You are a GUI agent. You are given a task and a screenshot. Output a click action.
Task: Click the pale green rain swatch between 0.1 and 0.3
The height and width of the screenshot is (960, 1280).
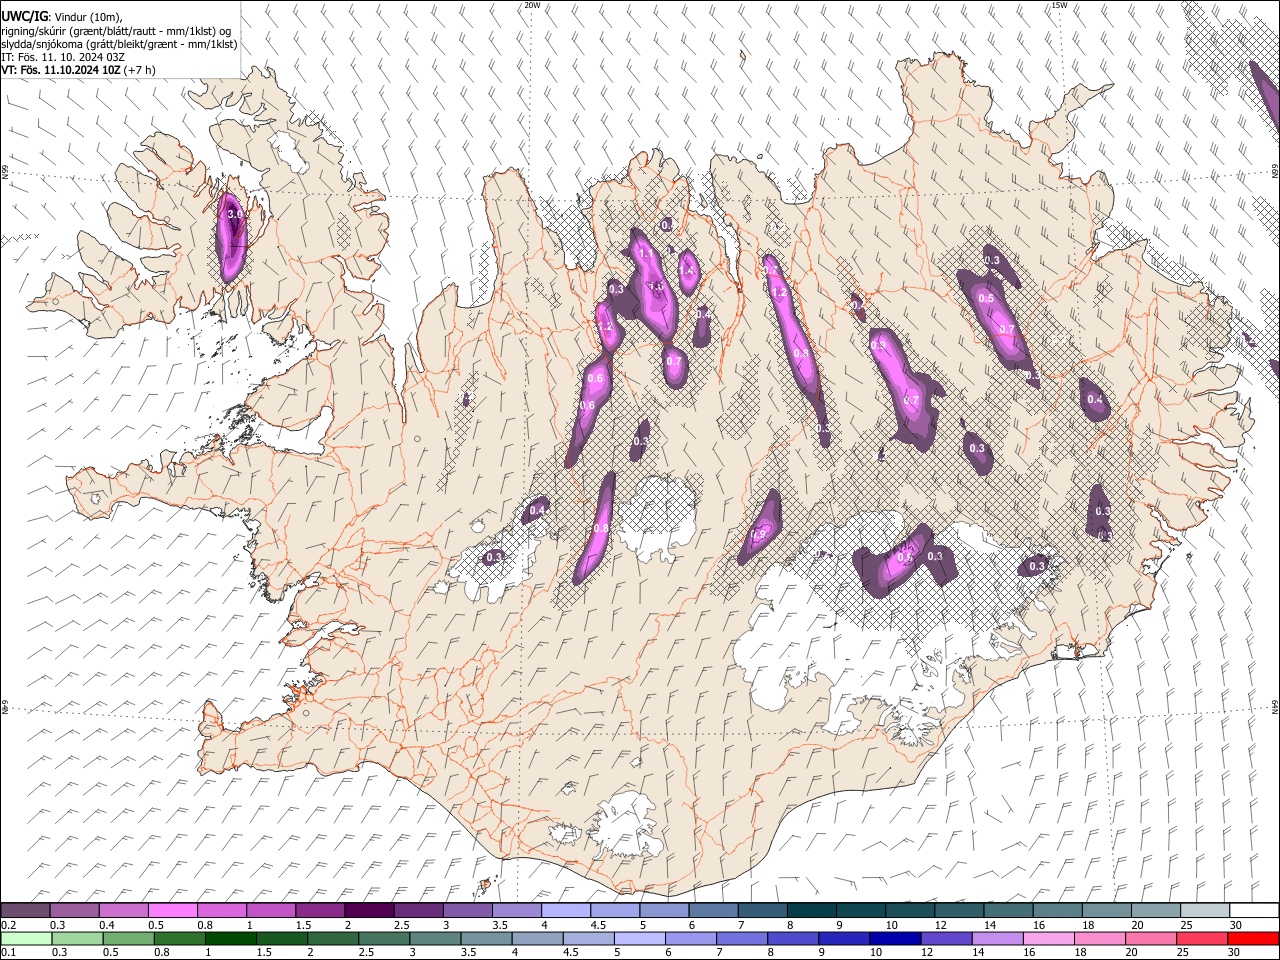pos(25,938)
